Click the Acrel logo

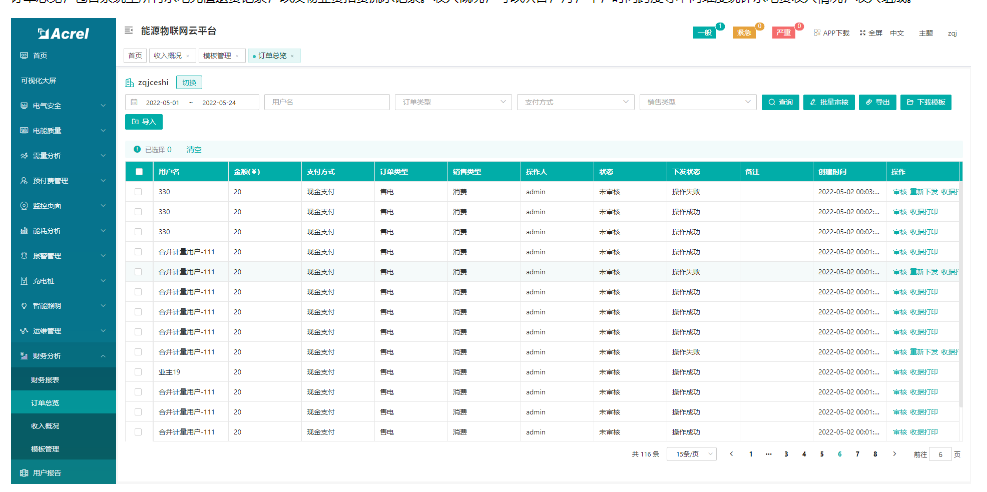tap(63, 33)
